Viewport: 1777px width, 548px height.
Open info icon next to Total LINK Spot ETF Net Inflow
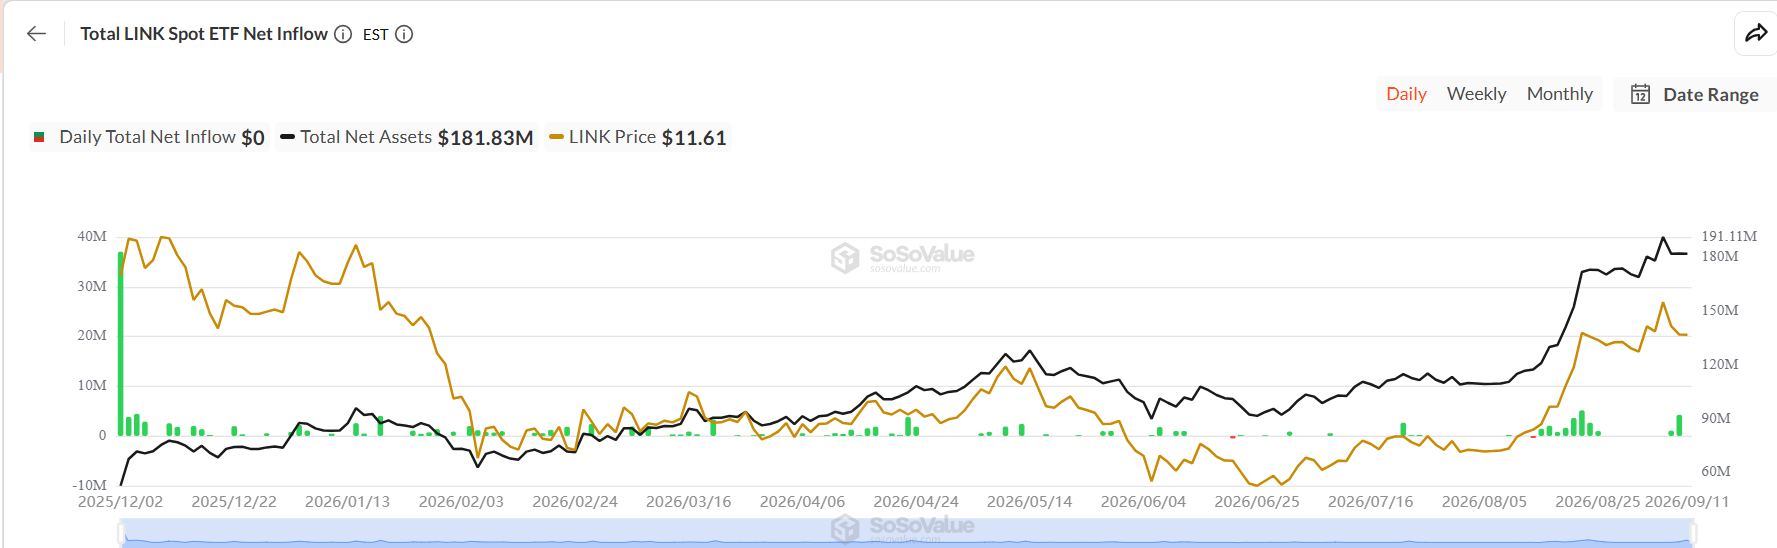[x=343, y=34]
